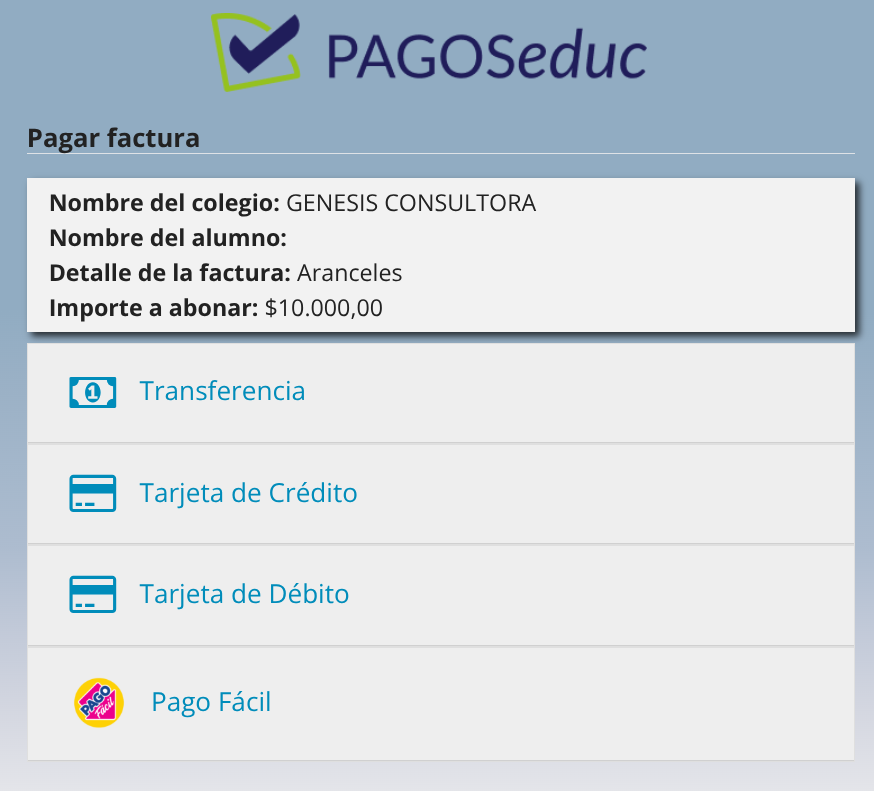Click the card icon next to Tarjeta de Débito
Screen dimensions: 874x791
[x=92, y=595]
